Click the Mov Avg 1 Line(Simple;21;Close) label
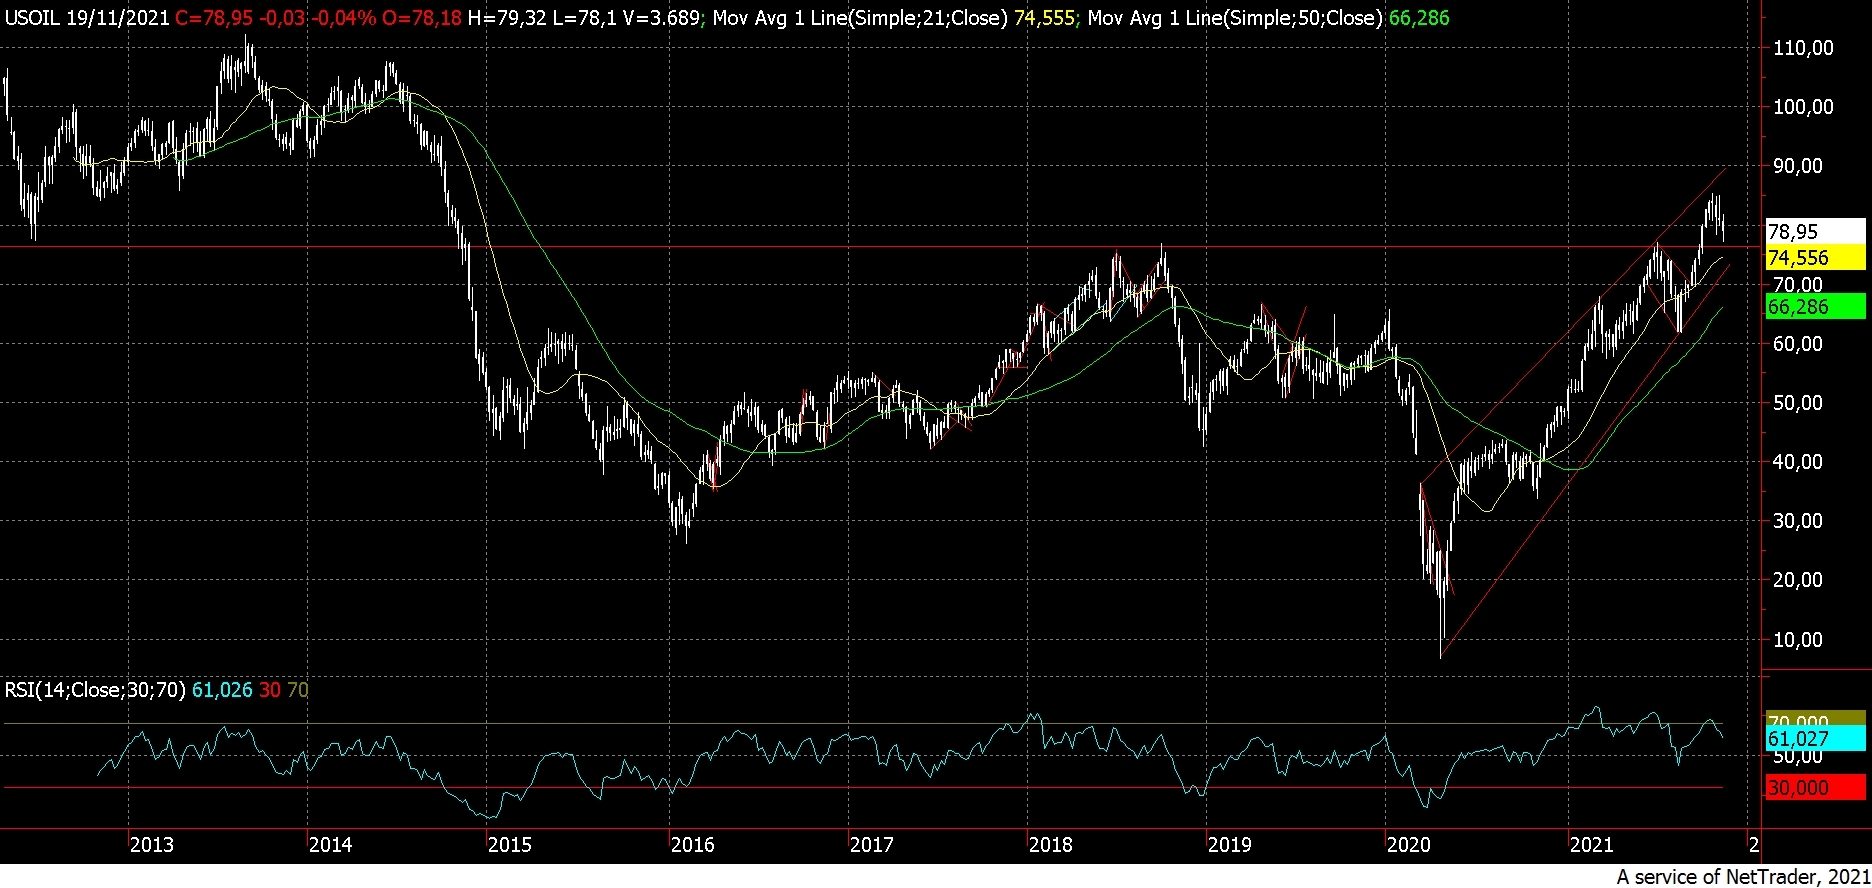Image resolution: width=1872 pixels, height=888 pixels. click(860, 18)
